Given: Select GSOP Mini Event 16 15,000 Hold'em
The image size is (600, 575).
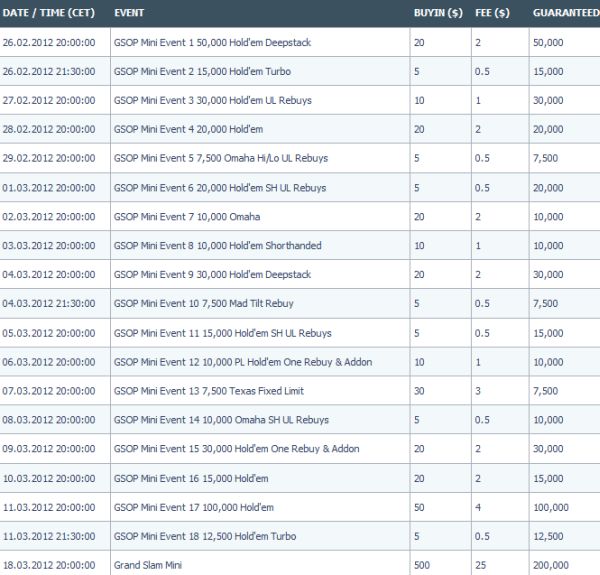Looking at the screenshot, I should 191,479.
